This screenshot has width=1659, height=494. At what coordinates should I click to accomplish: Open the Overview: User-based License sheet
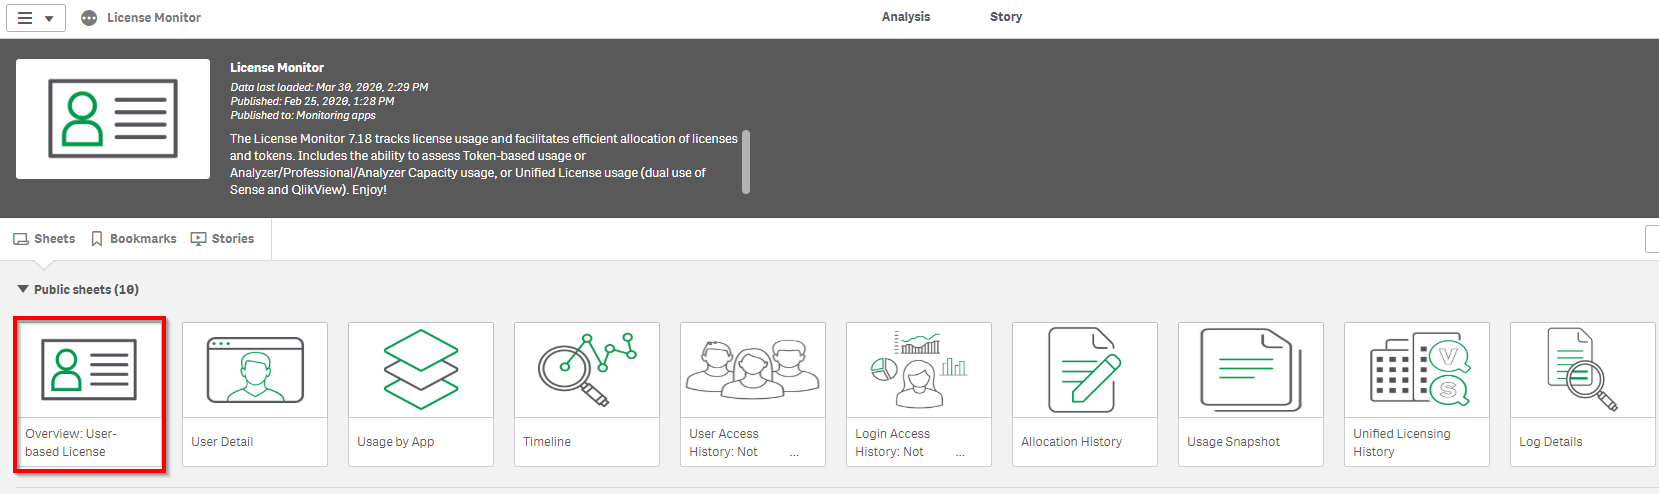[x=89, y=394]
